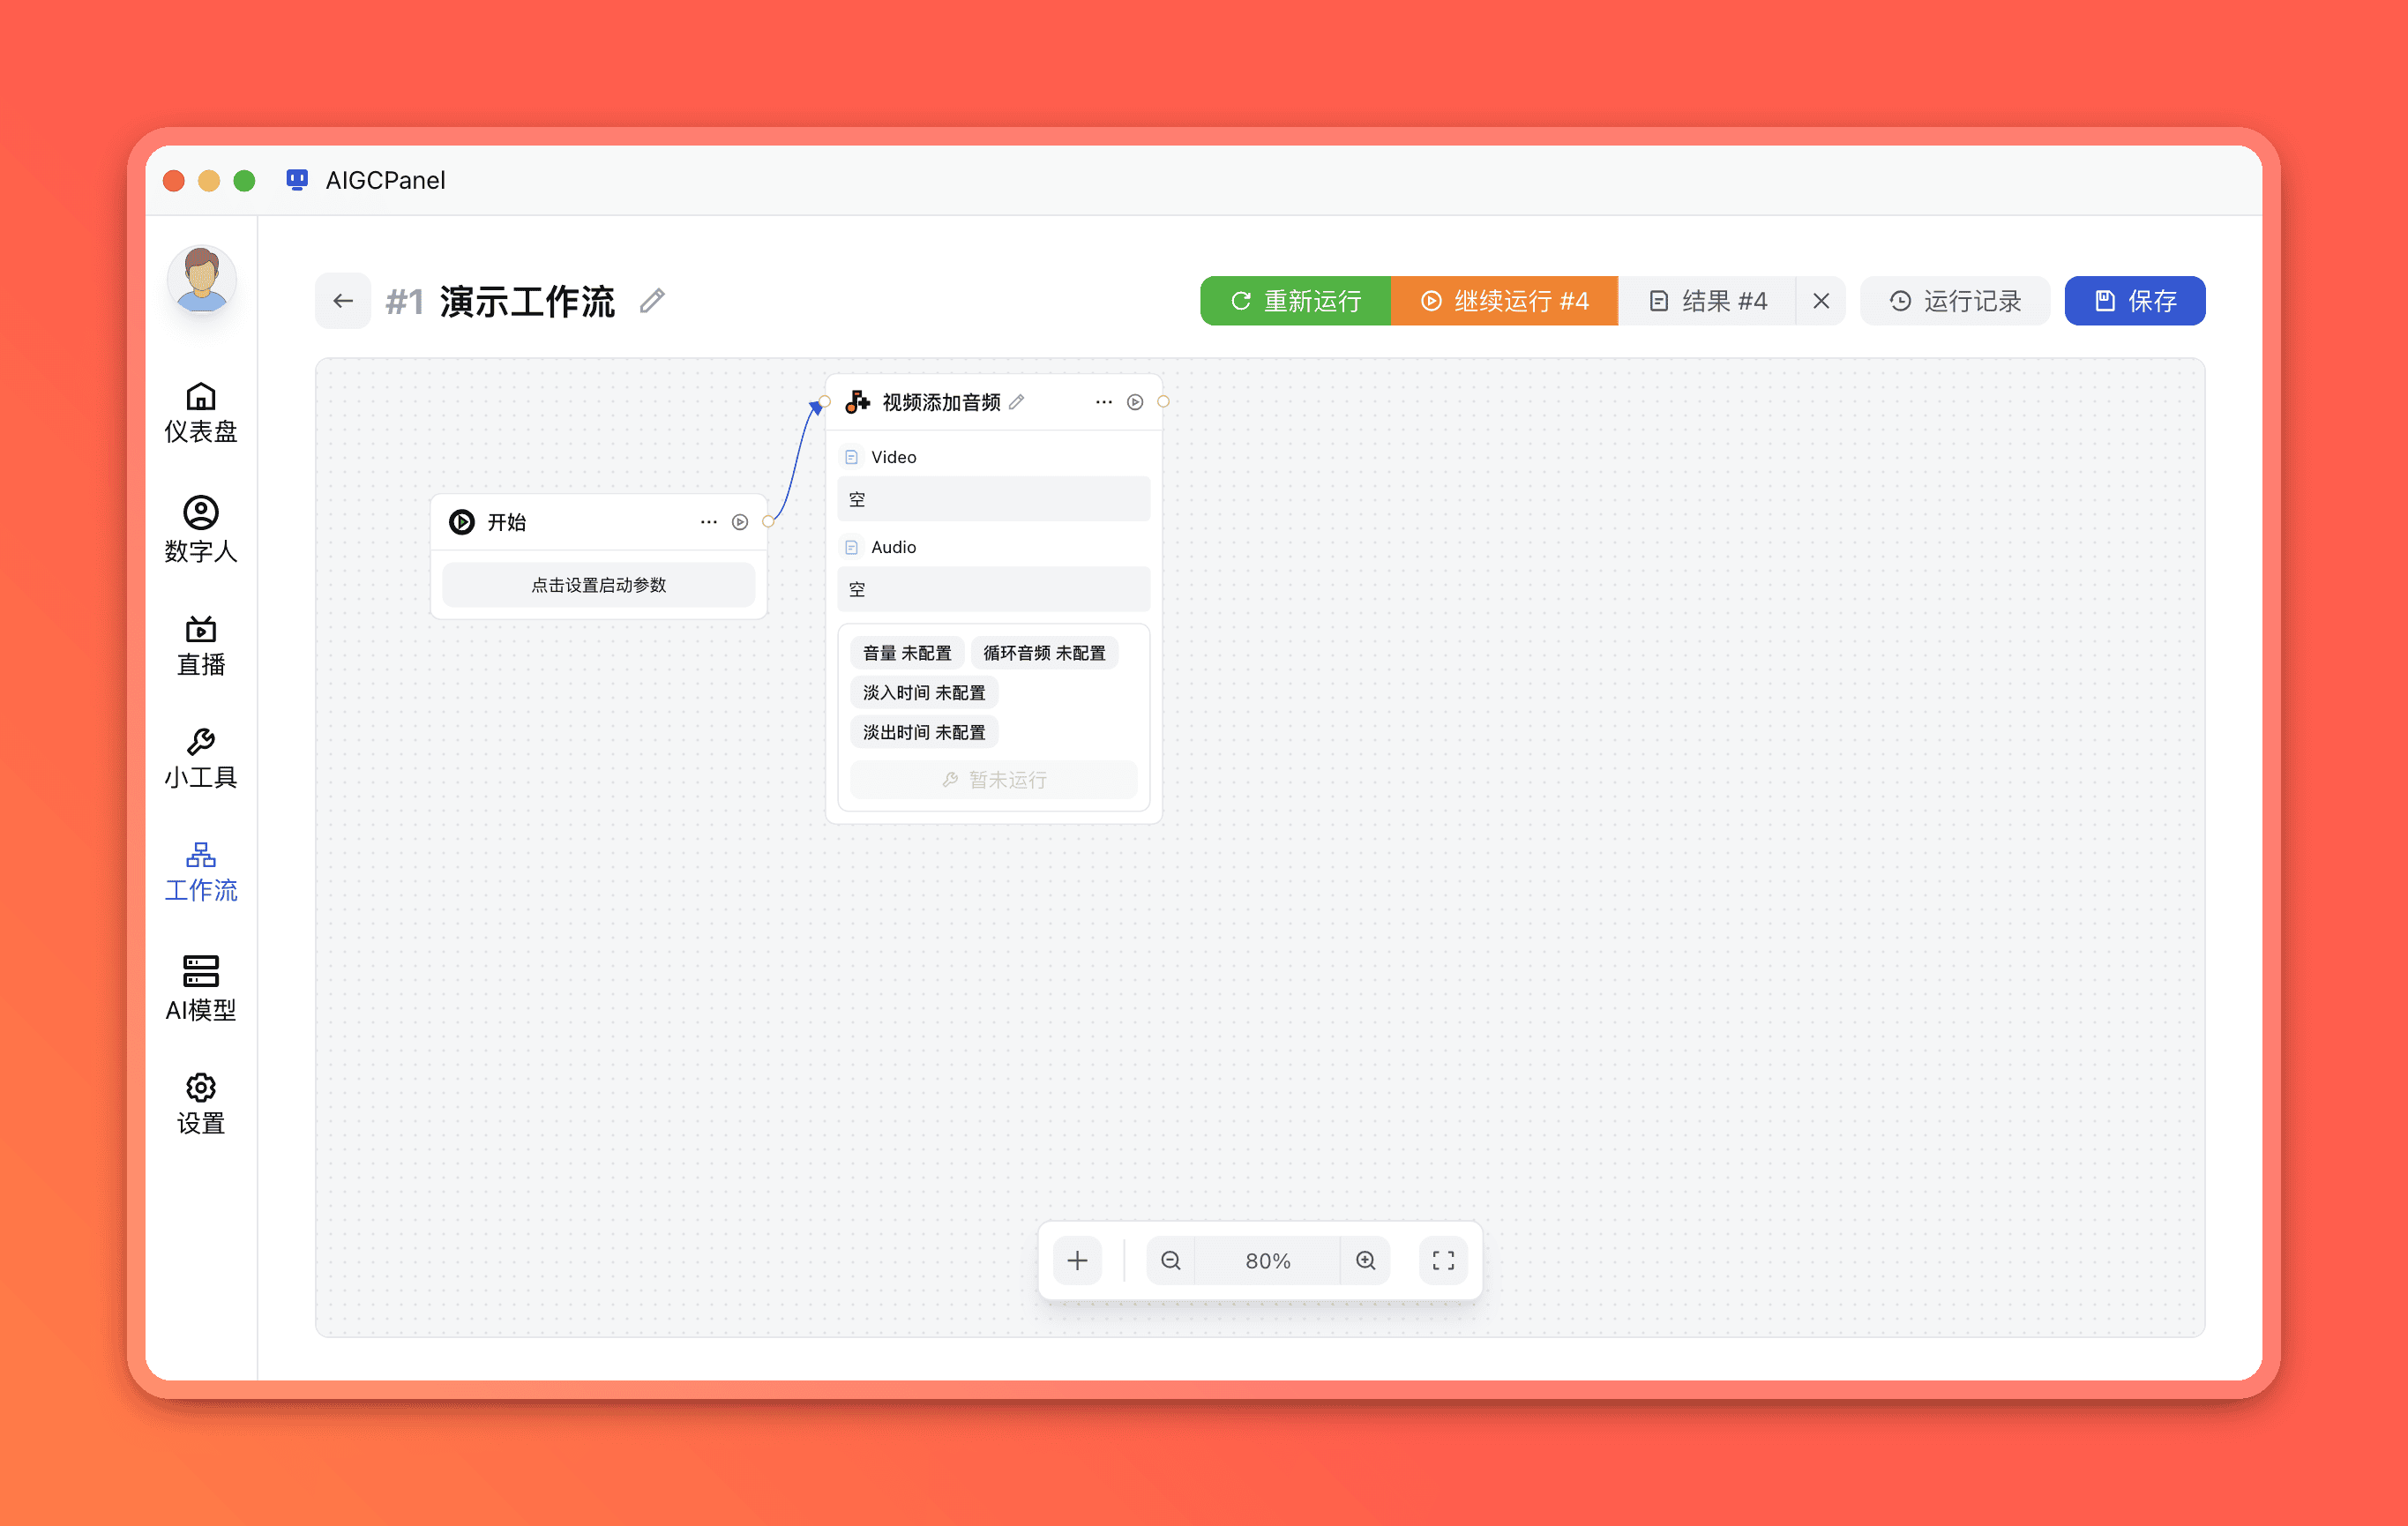Click the Video input field showing 空
The height and width of the screenshot is (1526, 2408).
[993, 499]
